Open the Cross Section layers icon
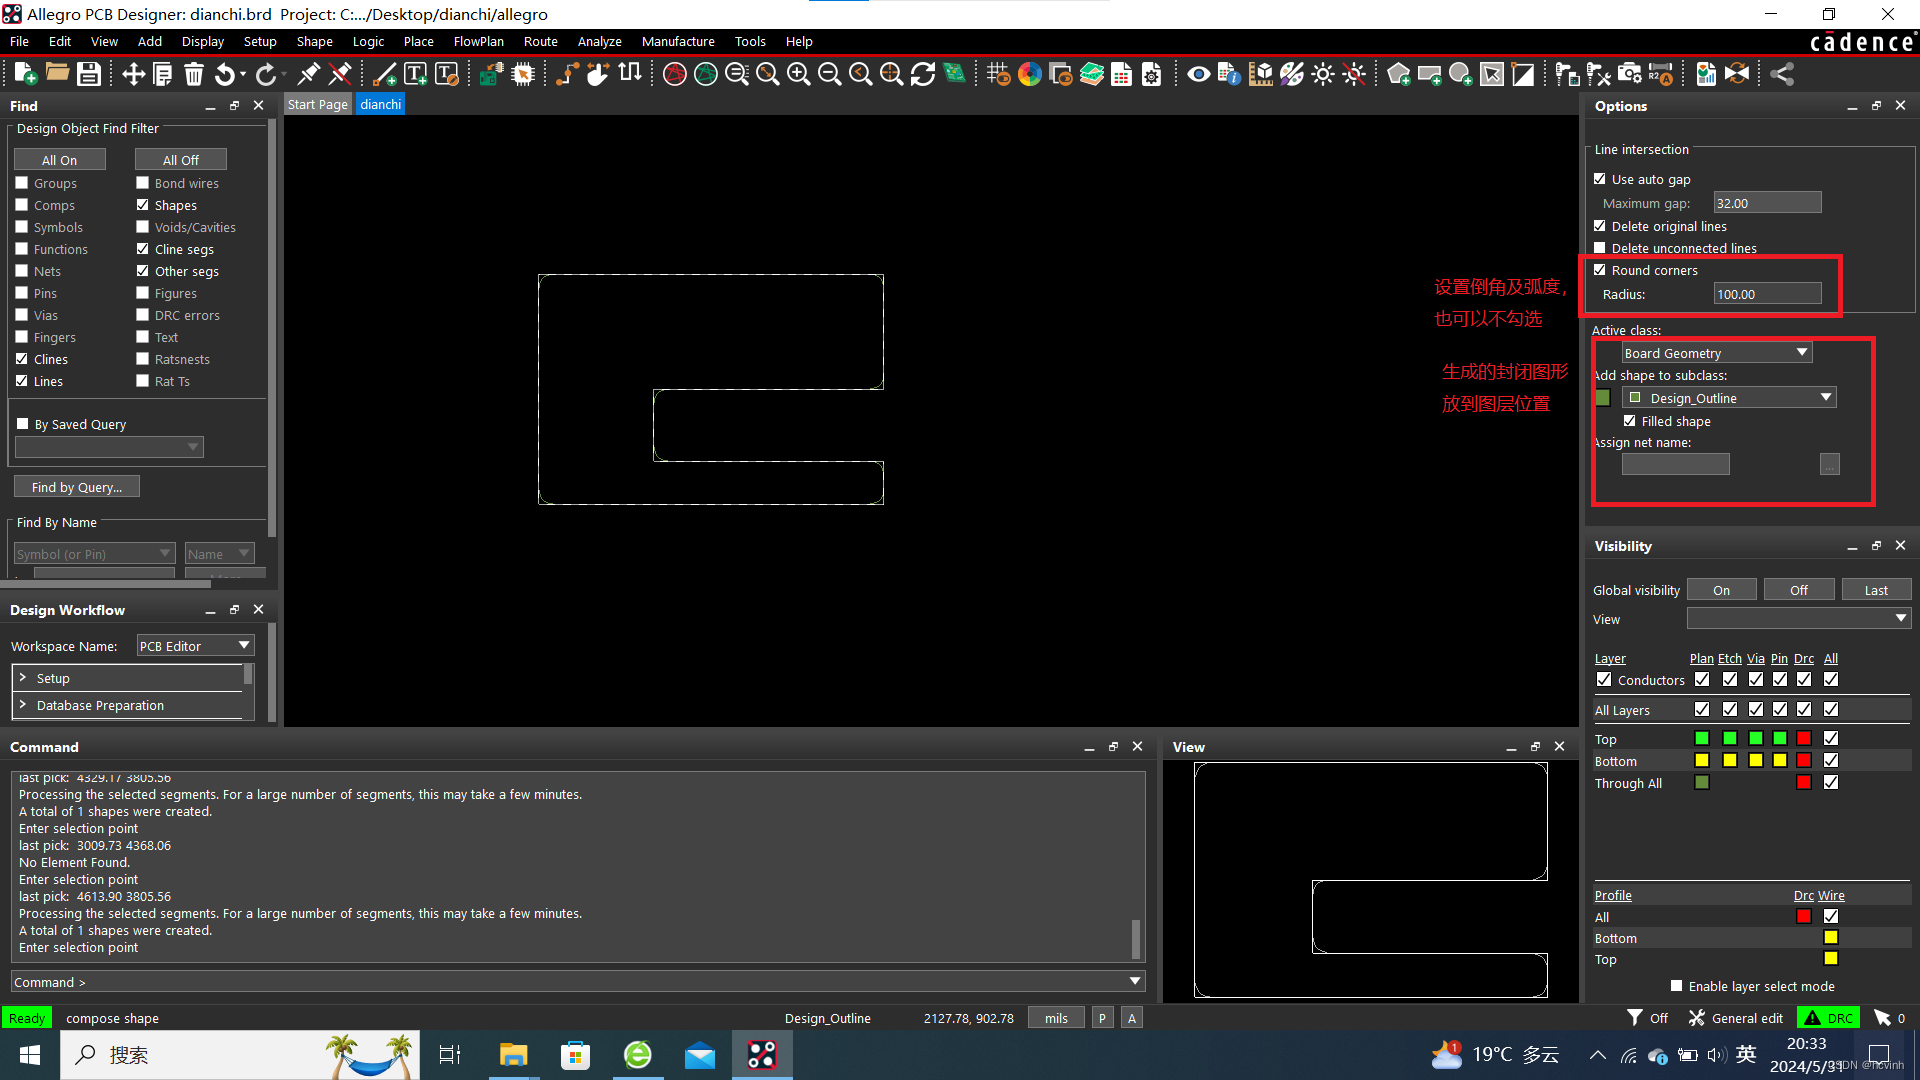 1092,74
